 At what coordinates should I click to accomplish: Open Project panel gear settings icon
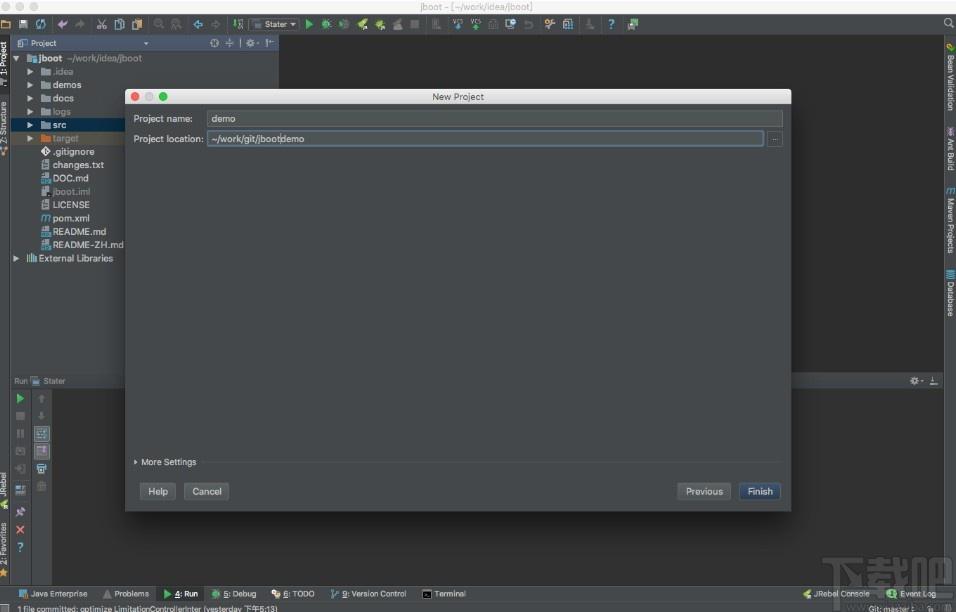coord(250,43)
